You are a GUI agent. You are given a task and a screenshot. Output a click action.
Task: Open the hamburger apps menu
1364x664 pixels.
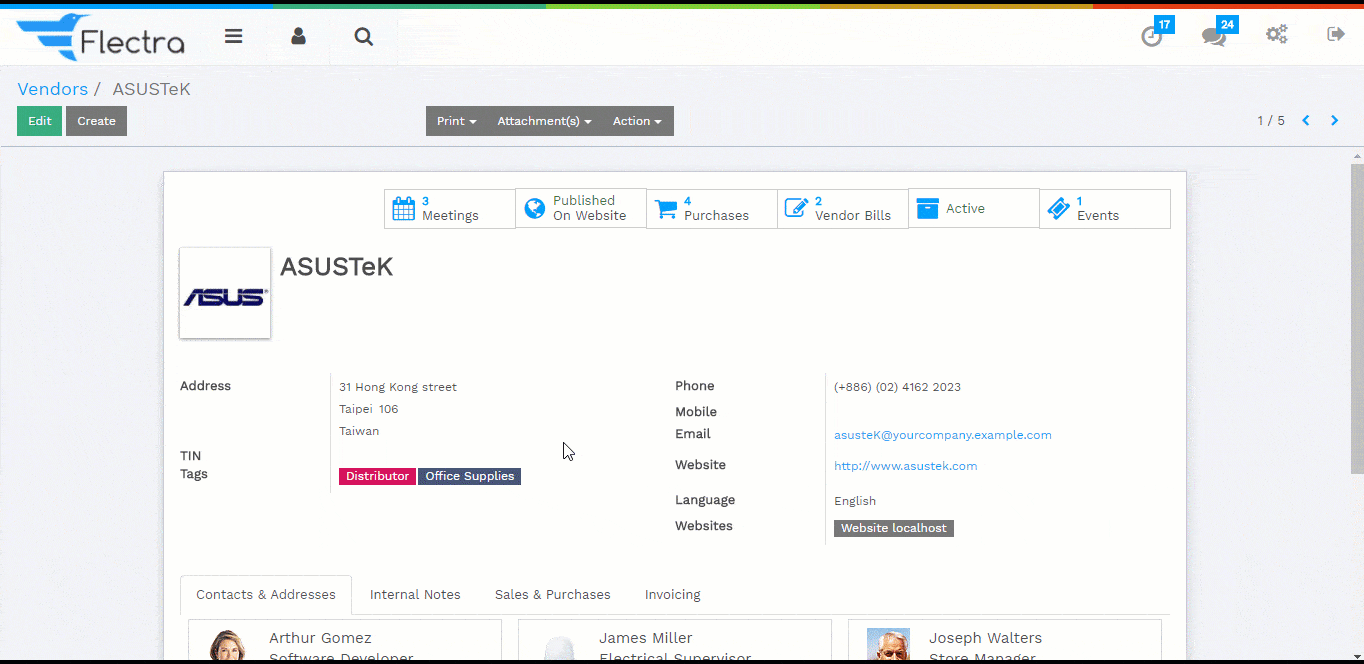point(233,36)
